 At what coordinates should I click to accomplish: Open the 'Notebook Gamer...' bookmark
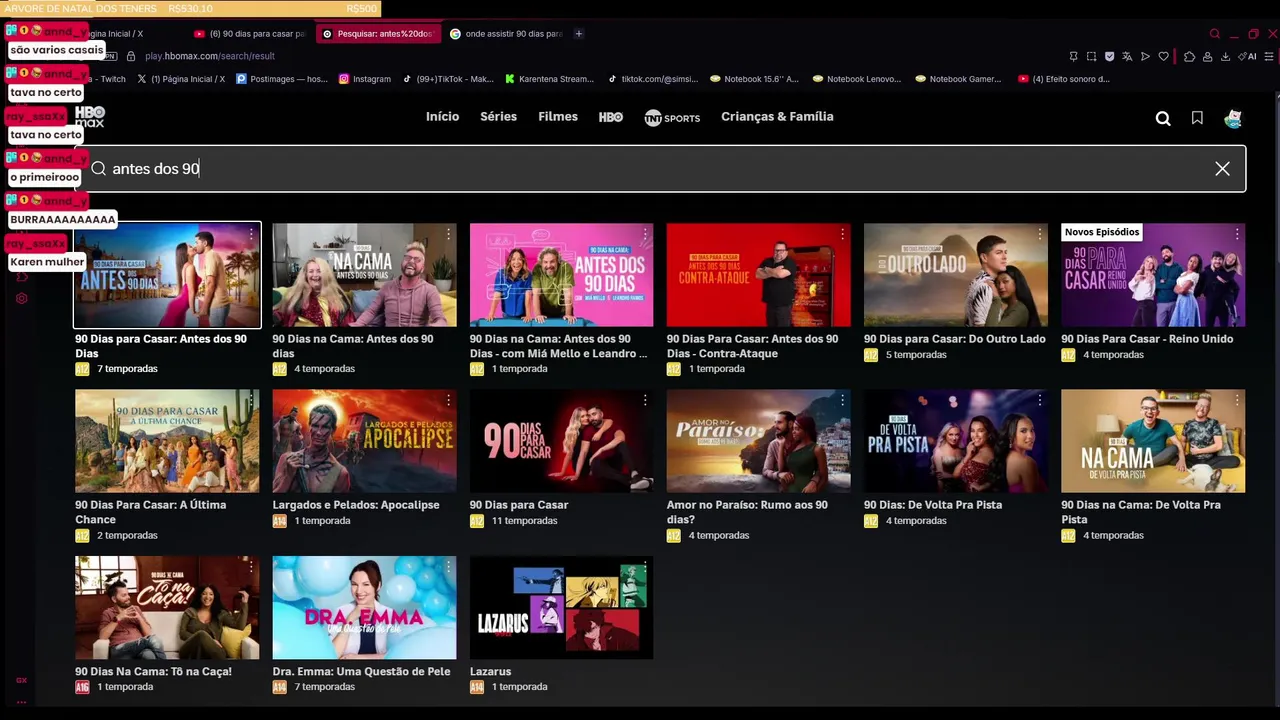click(958, 79)
